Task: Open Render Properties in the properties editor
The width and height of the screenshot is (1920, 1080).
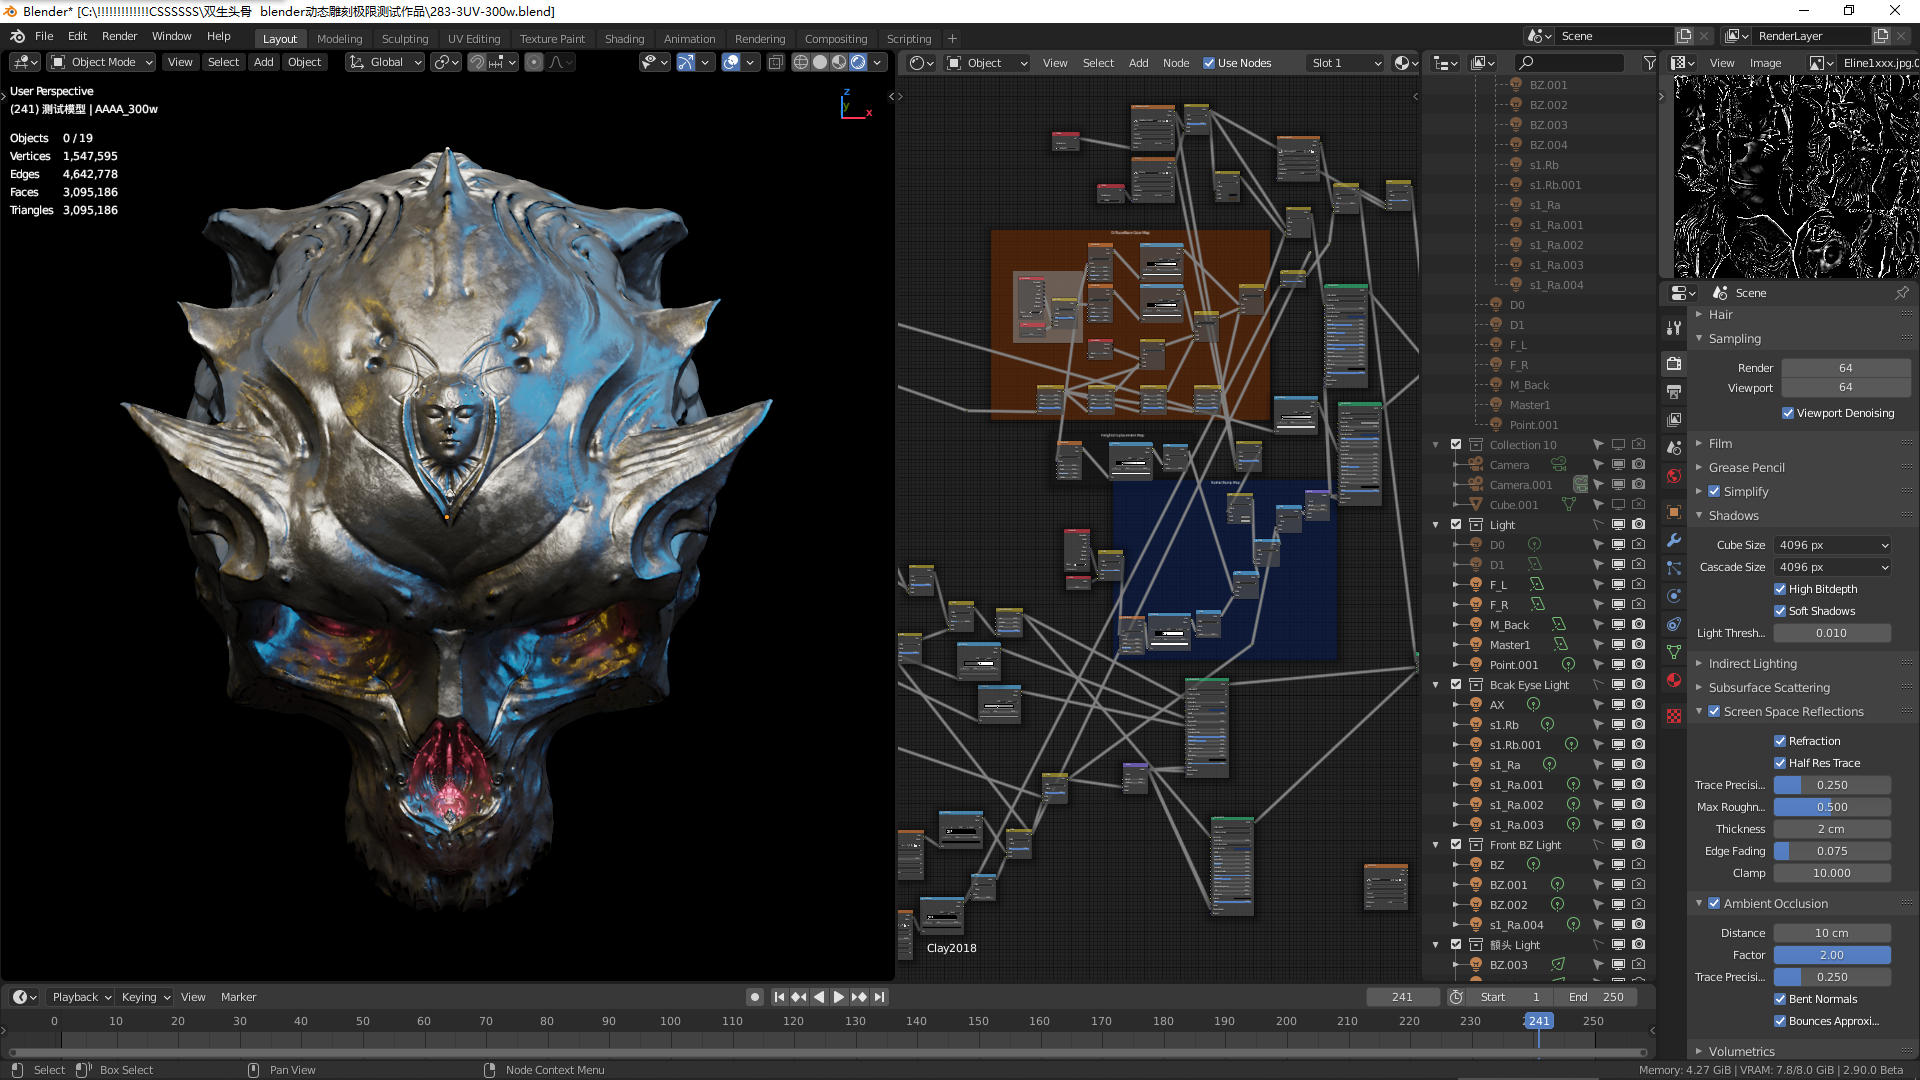Action: [x=1674, y=364]
